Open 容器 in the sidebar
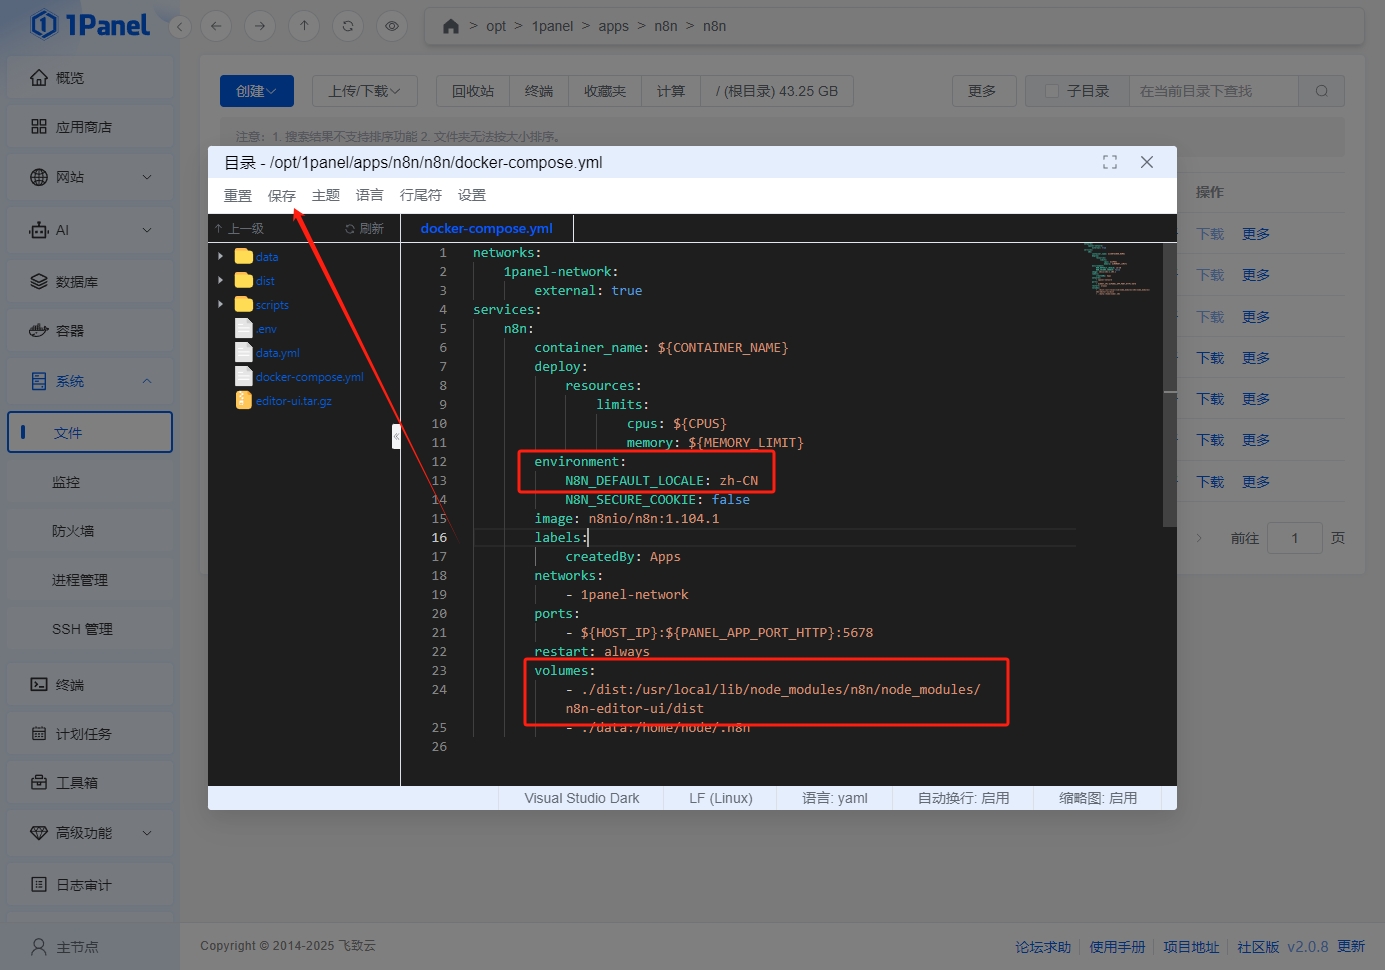Image resolution: width=1385 pixels, height=970 pixels. pyautogui.click(x=90, y=331)
